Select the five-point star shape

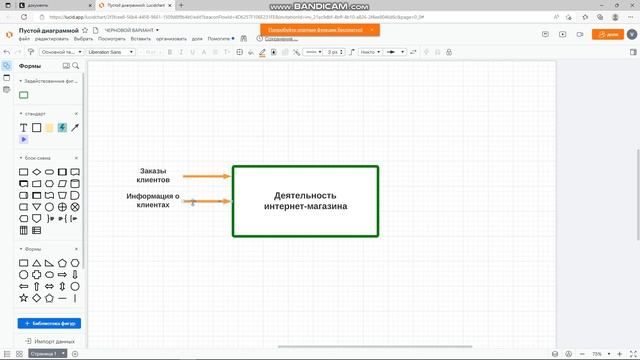point(24,298)
